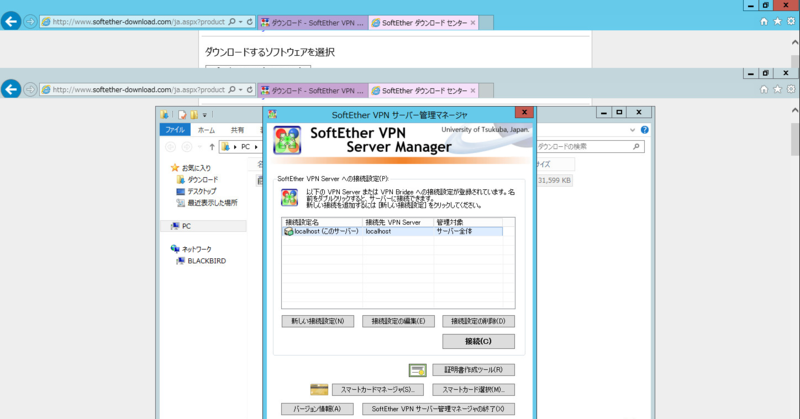The height and width of the screenshot is (419, 800).
Task: Select ネットワーク in the Explorer navigation pane
Action: (x=196, y=250)
